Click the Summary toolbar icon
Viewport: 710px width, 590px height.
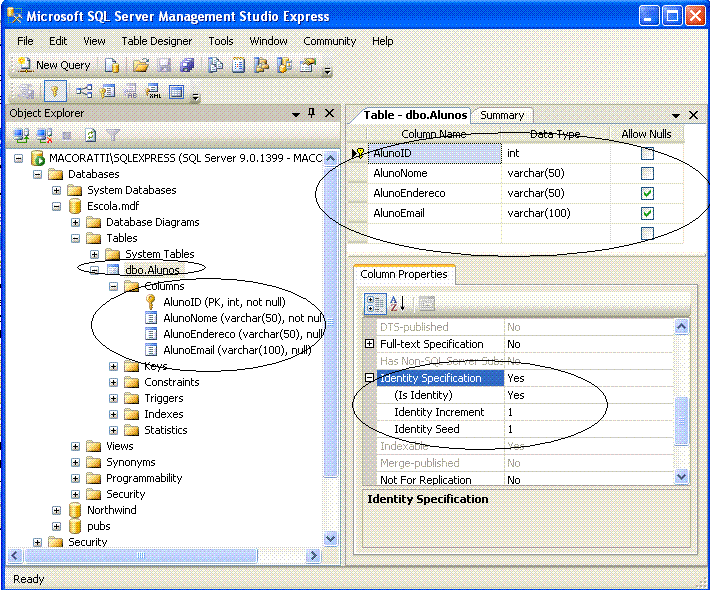point(238,66)
